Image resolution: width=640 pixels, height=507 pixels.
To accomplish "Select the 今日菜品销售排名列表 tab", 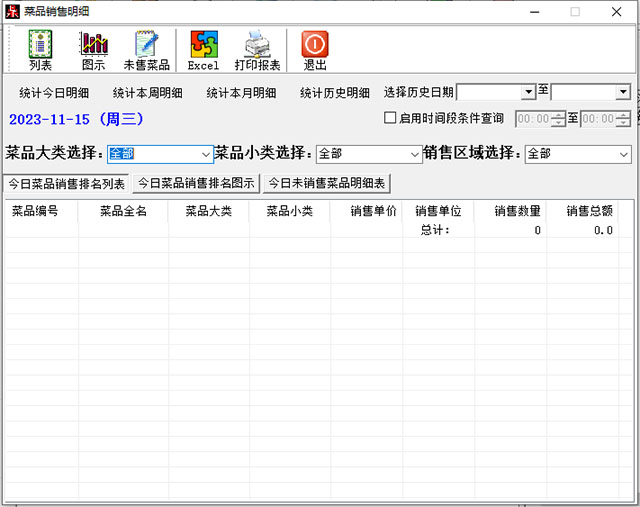I will (x=66, y=184).
